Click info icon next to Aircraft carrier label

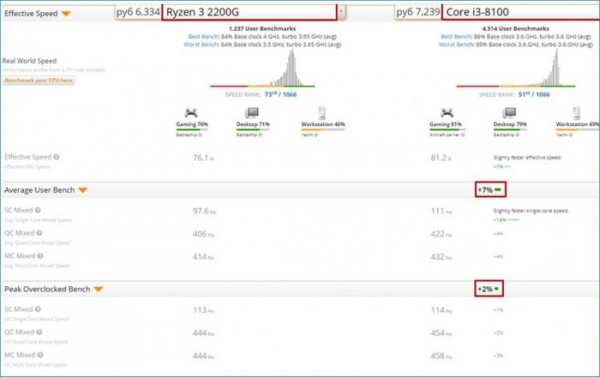click(463, 135)
